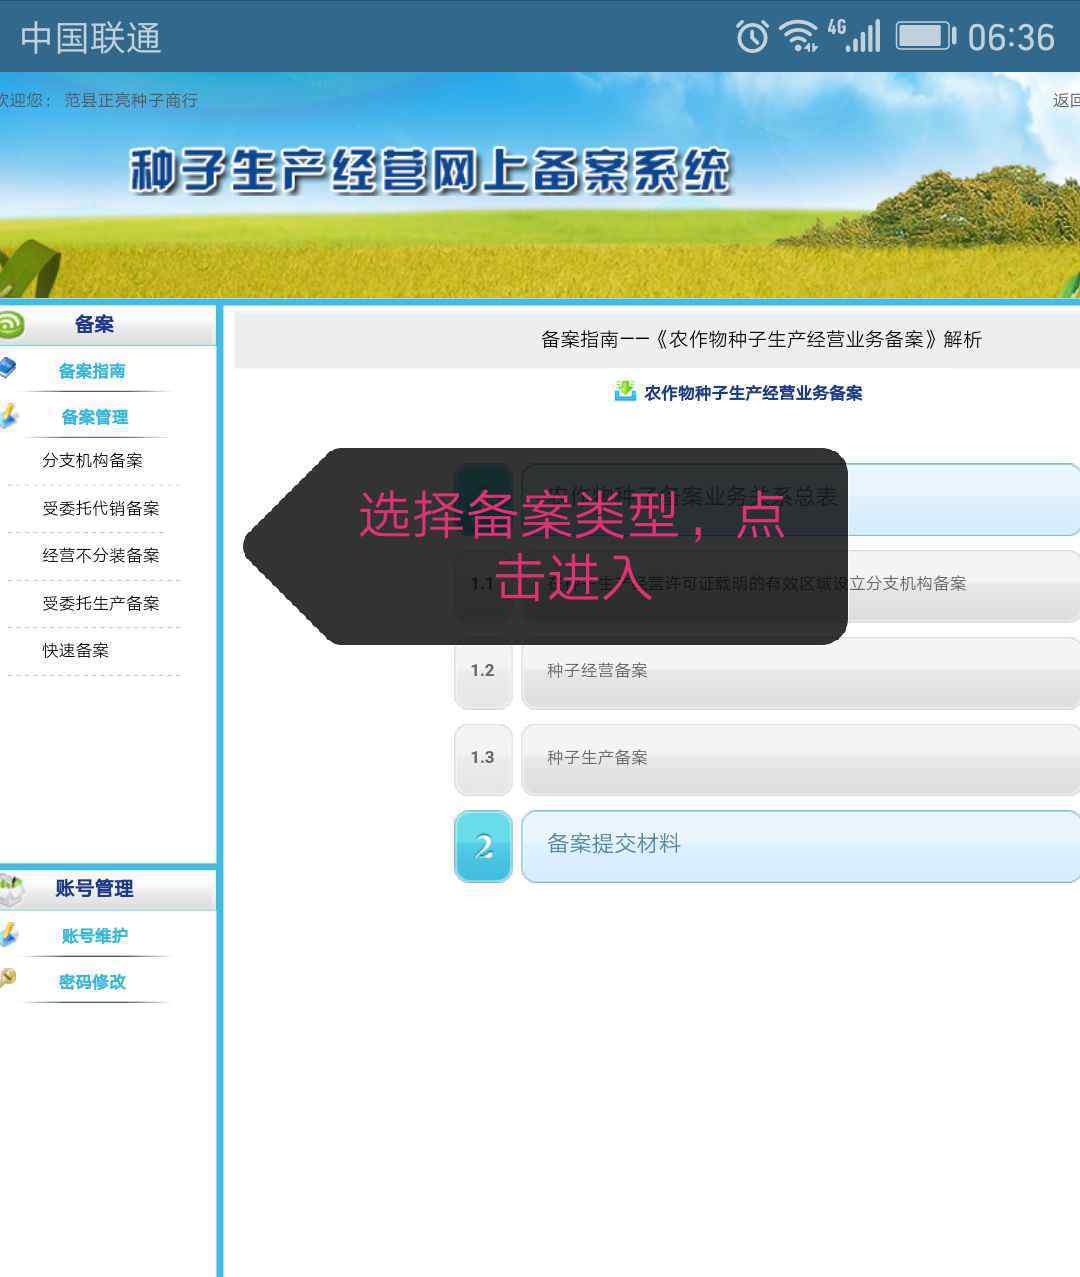Click the green download icon beside 农作物种子生产经营业务备案
Image resolution: width=1080 pixels, height=1277 pixels.
tap(625, 391)
